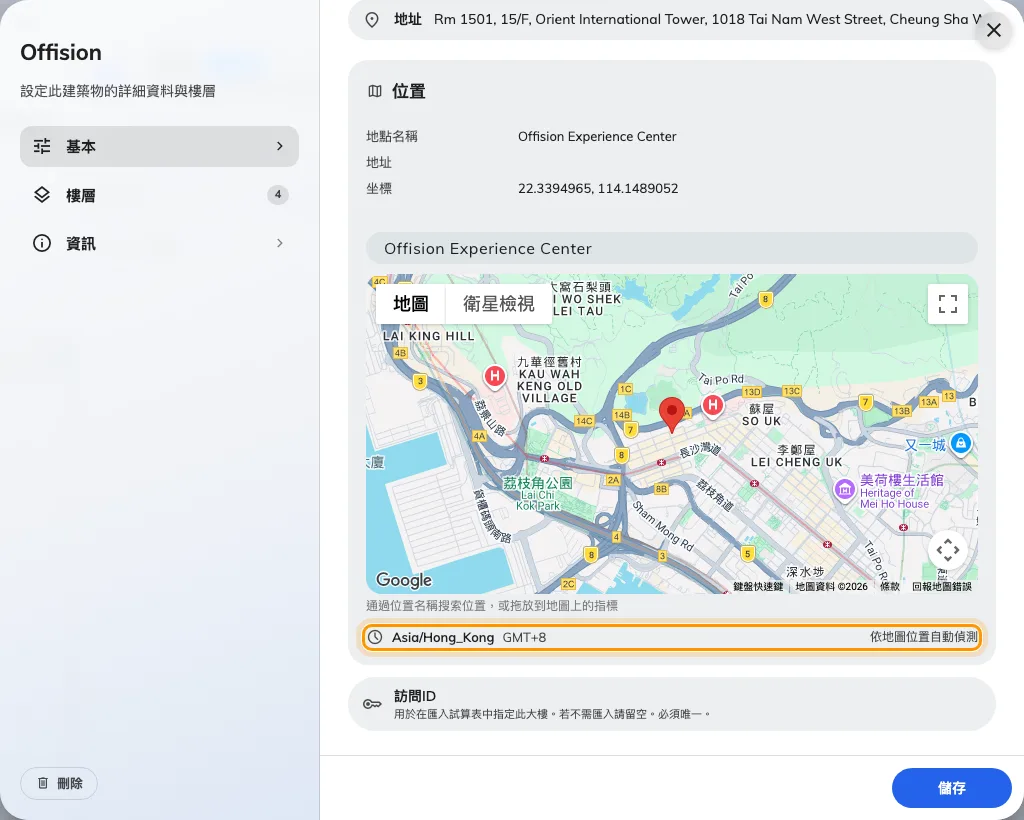Click the layers icon beside 樓層
Viewport: 1024px width, 820px height.
point(42,195)
